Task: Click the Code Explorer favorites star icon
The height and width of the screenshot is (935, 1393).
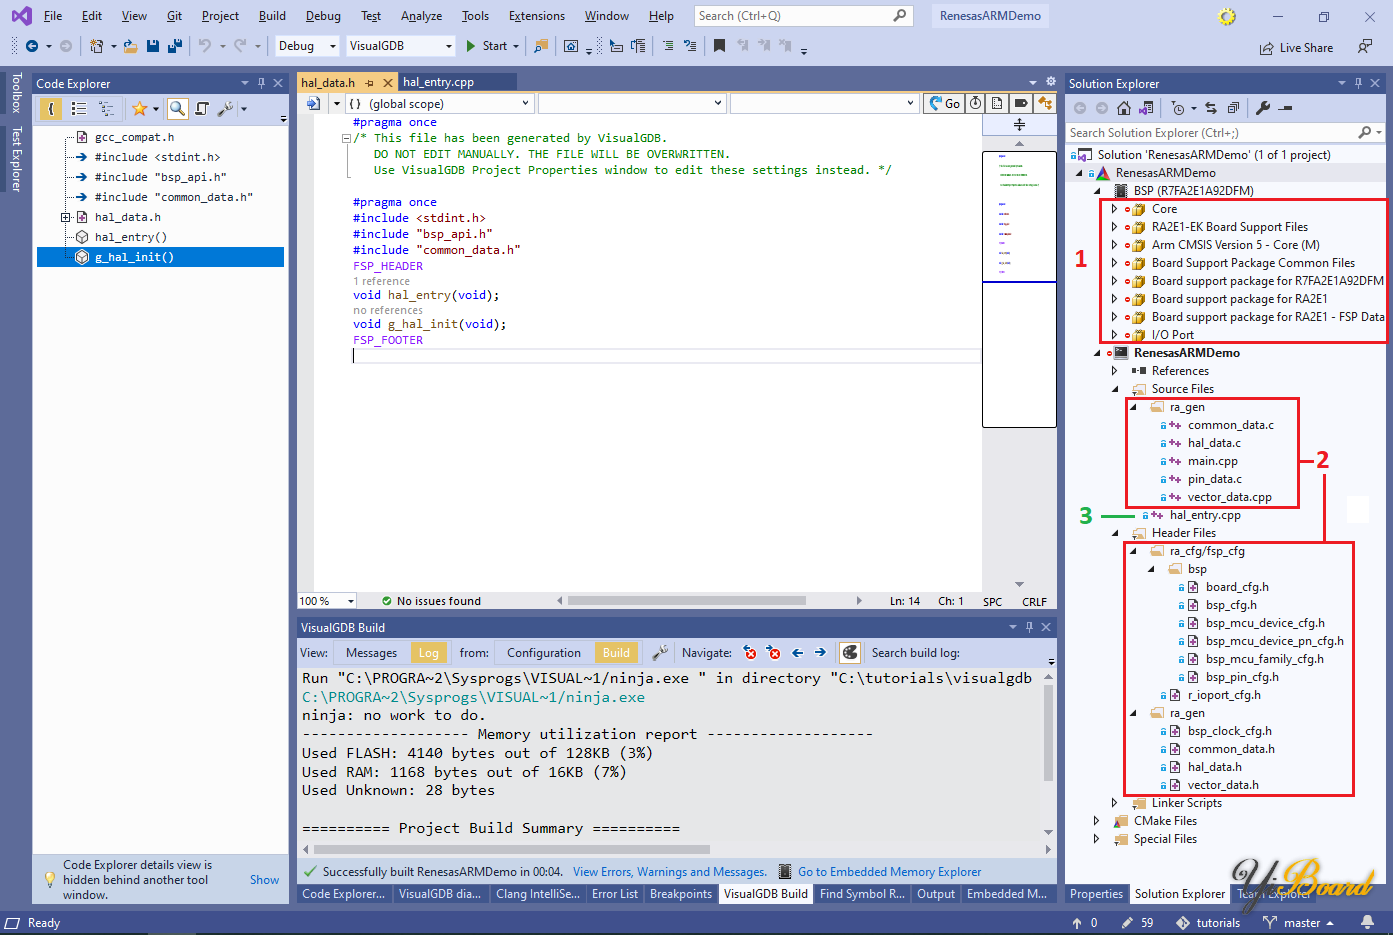Action: (x=139, y=108)
